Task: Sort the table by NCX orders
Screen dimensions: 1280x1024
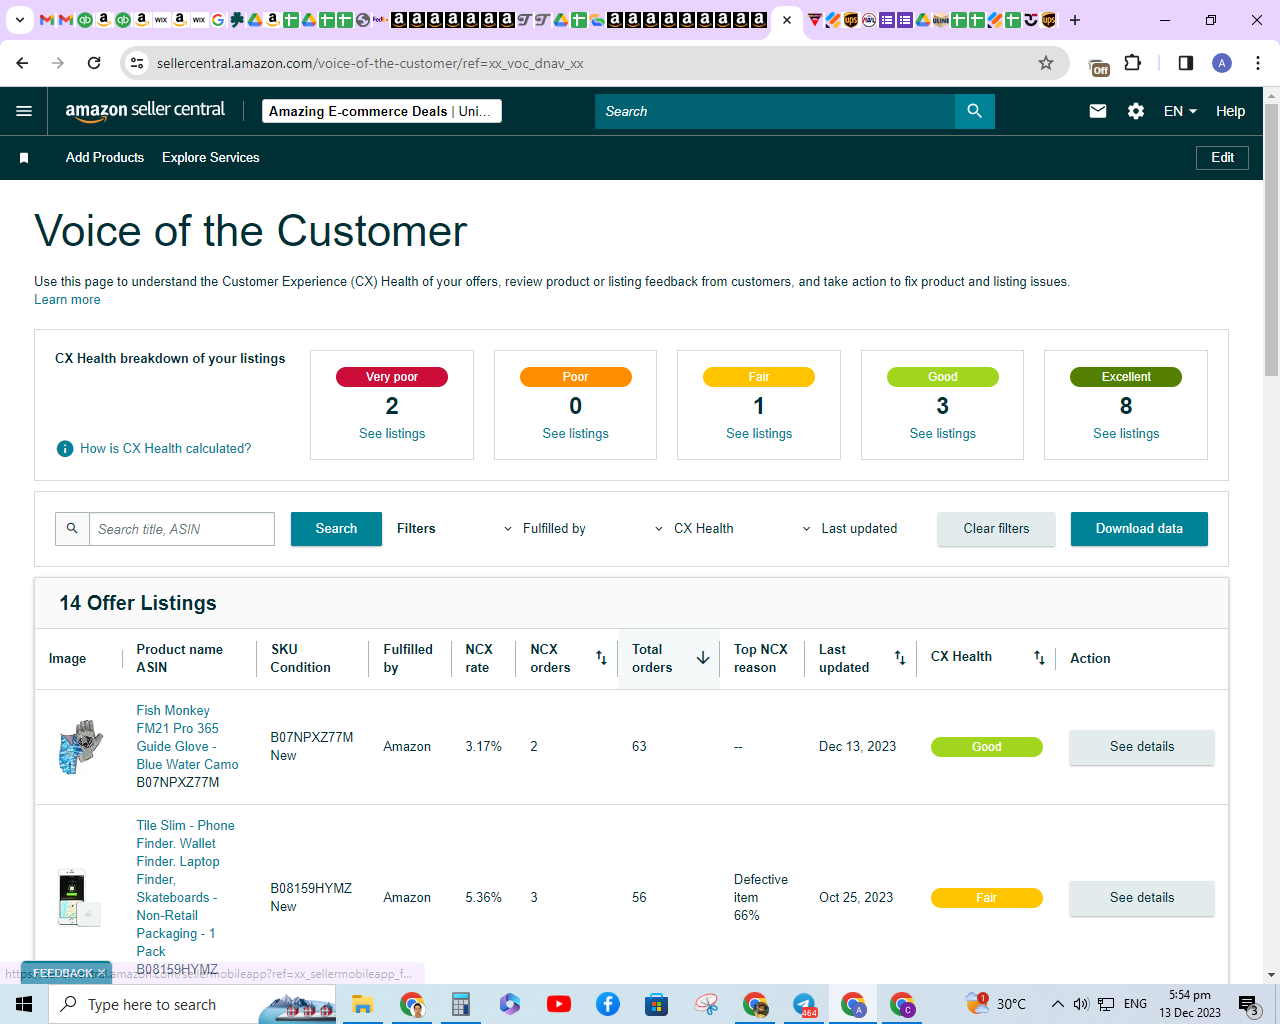Action: point(601,658)
